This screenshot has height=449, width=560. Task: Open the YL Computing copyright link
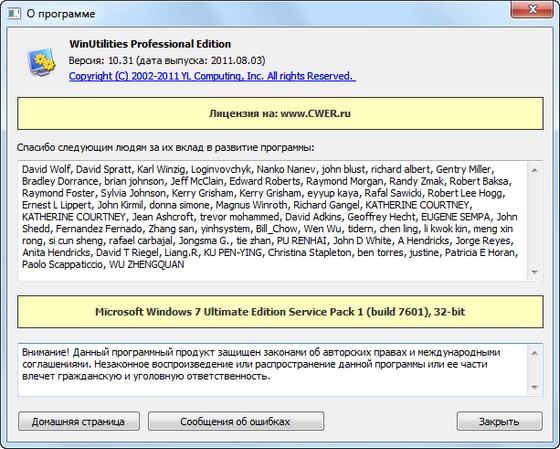pos(212,76)
